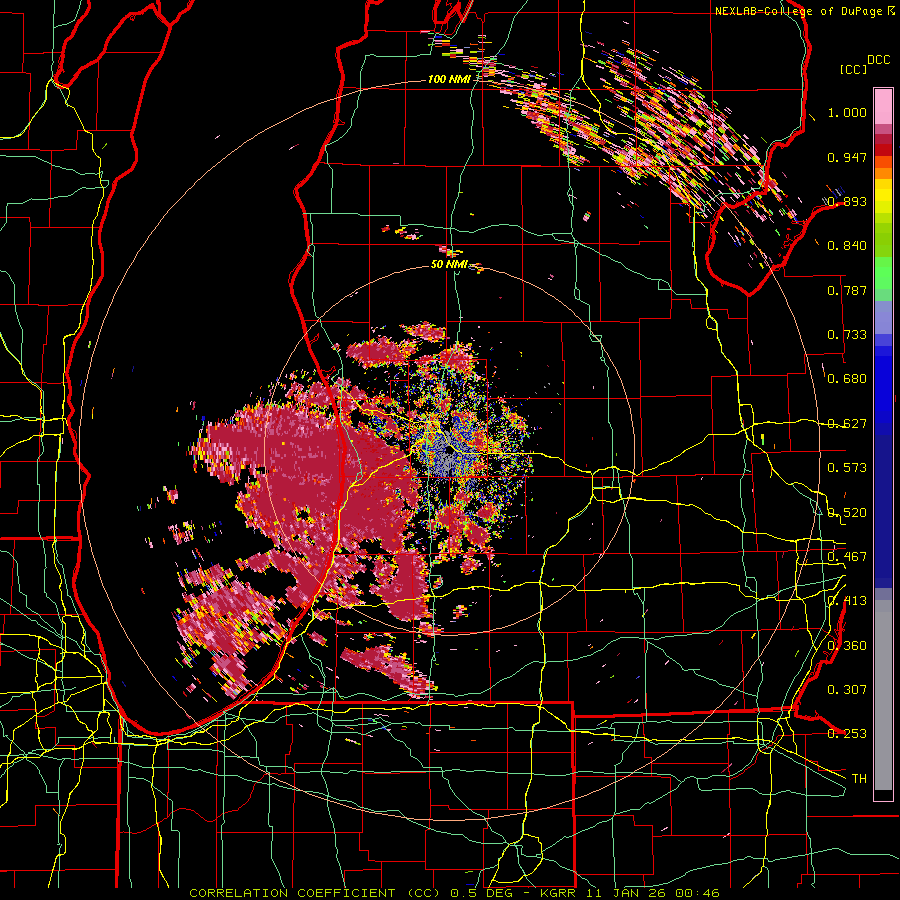Click the 1.000 color scale value
Image resolution: width=900 pixels, height=900 pixels.
[x=847, y=112]
